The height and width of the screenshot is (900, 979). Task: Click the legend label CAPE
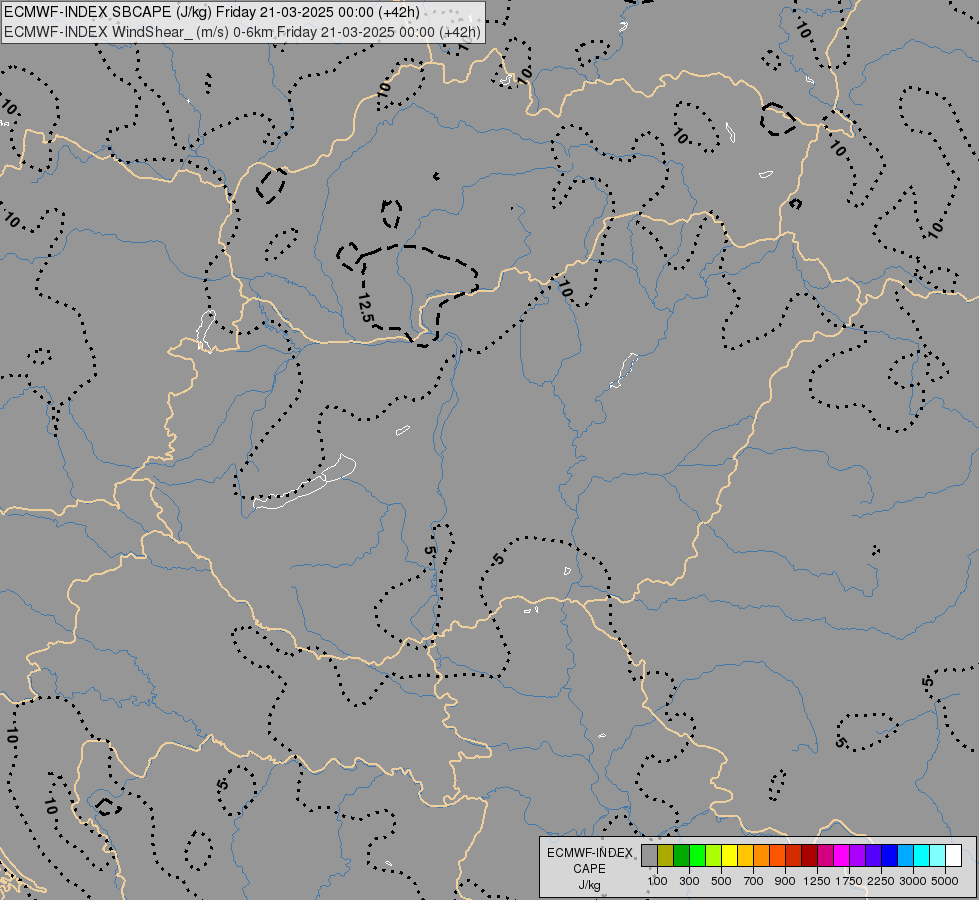coord(589,869)
